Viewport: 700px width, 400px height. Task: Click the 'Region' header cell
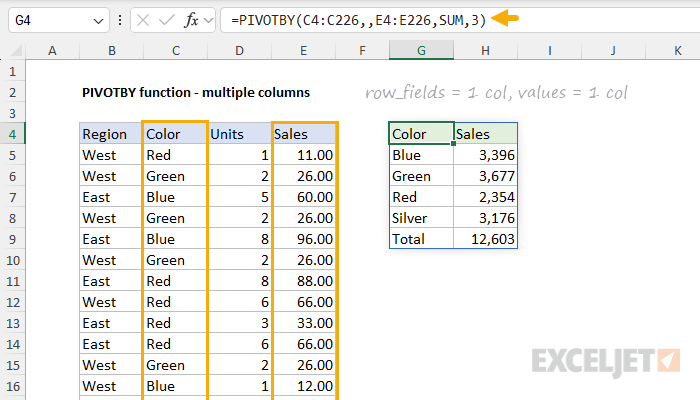click(x=111, y=134)
